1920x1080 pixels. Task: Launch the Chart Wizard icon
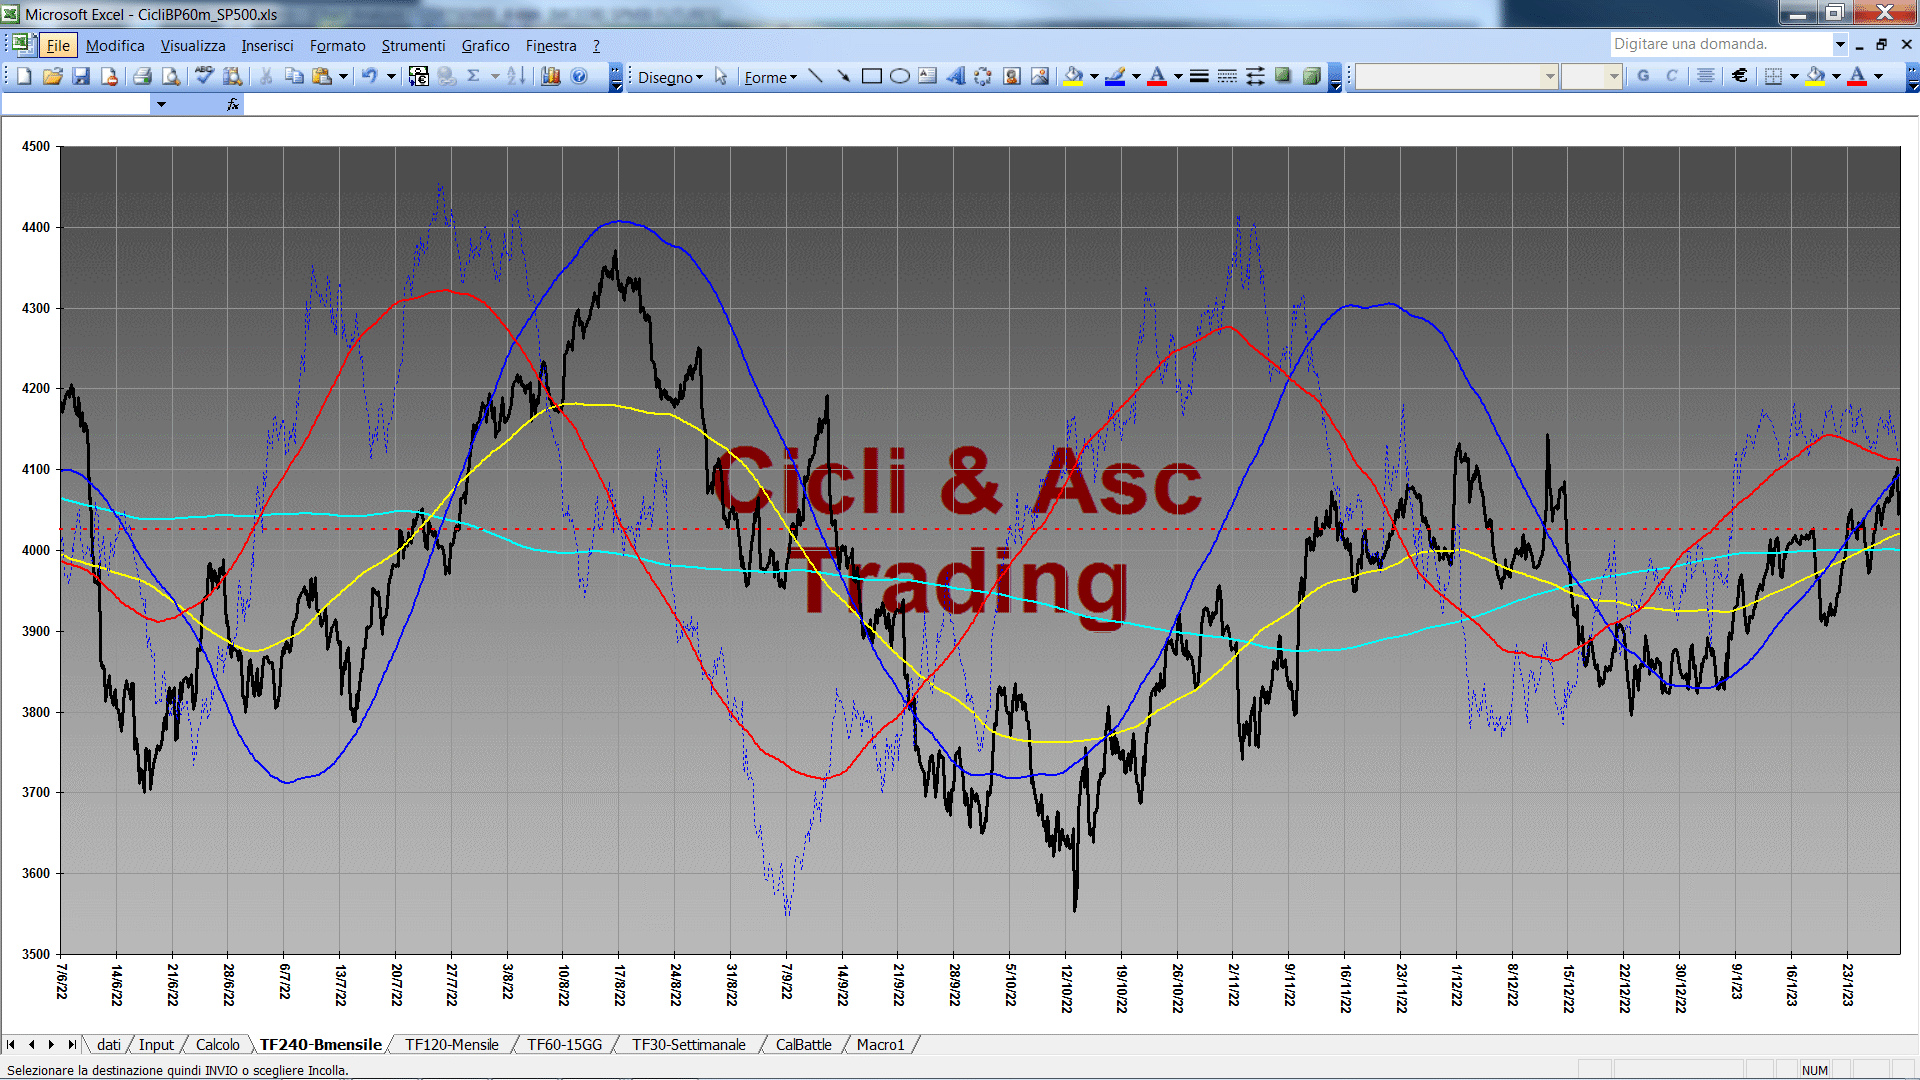(551, 76)
